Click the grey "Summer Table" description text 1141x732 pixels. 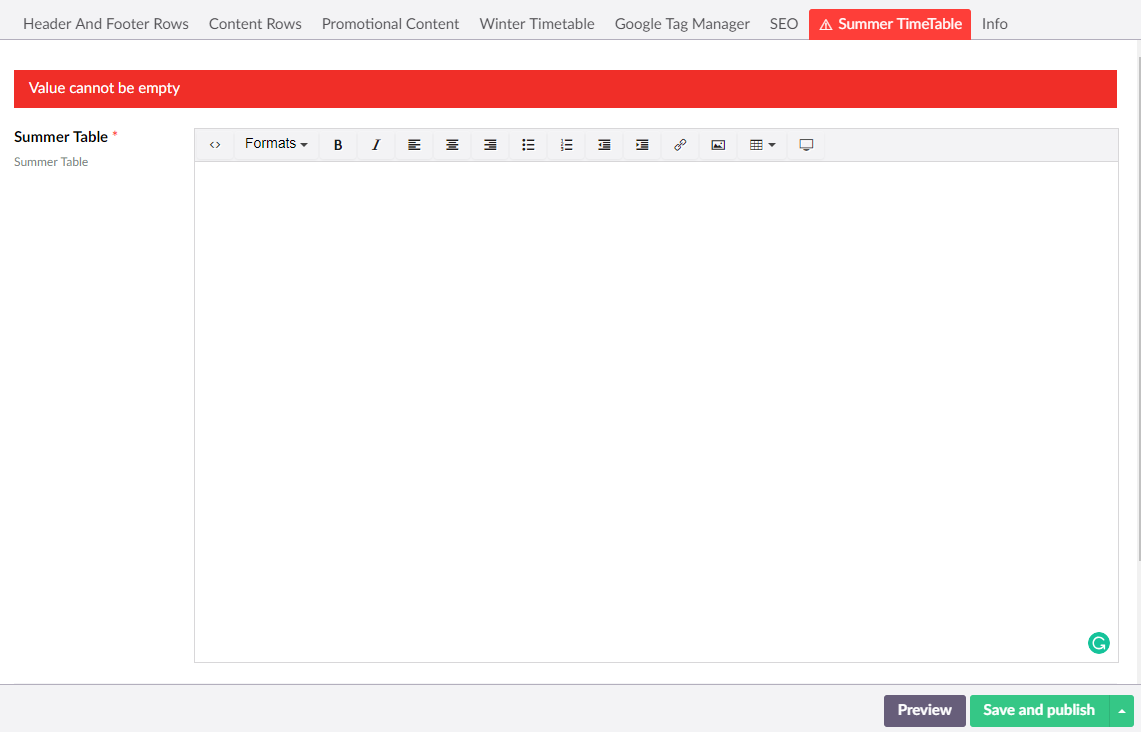coord(51,162)
